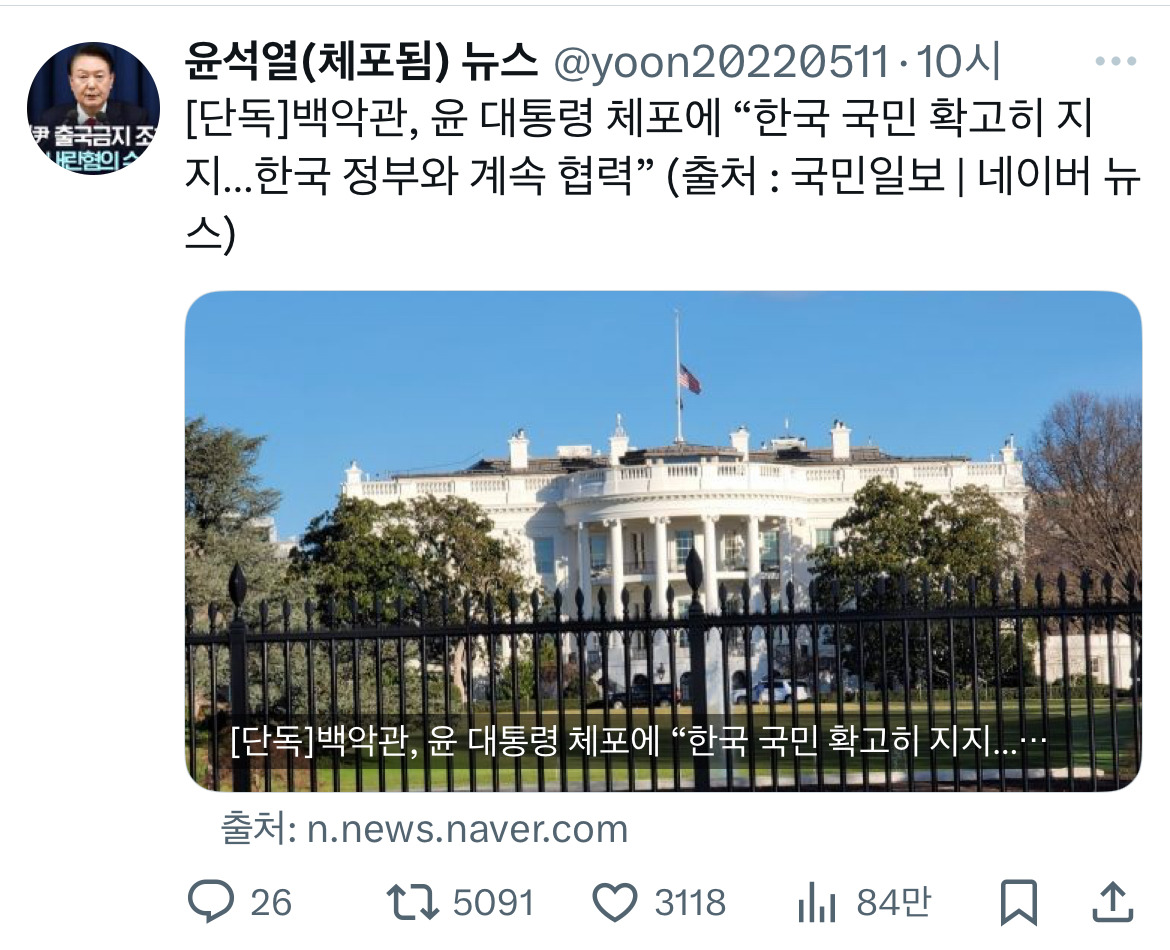Click the 26 replies count
The image size is (1170, 950).
click(271, 902)
